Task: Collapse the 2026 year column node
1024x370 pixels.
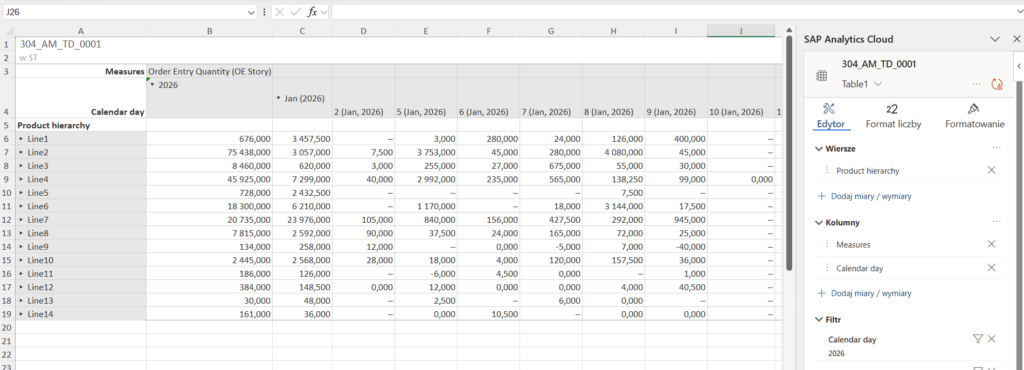Action: 152,85
